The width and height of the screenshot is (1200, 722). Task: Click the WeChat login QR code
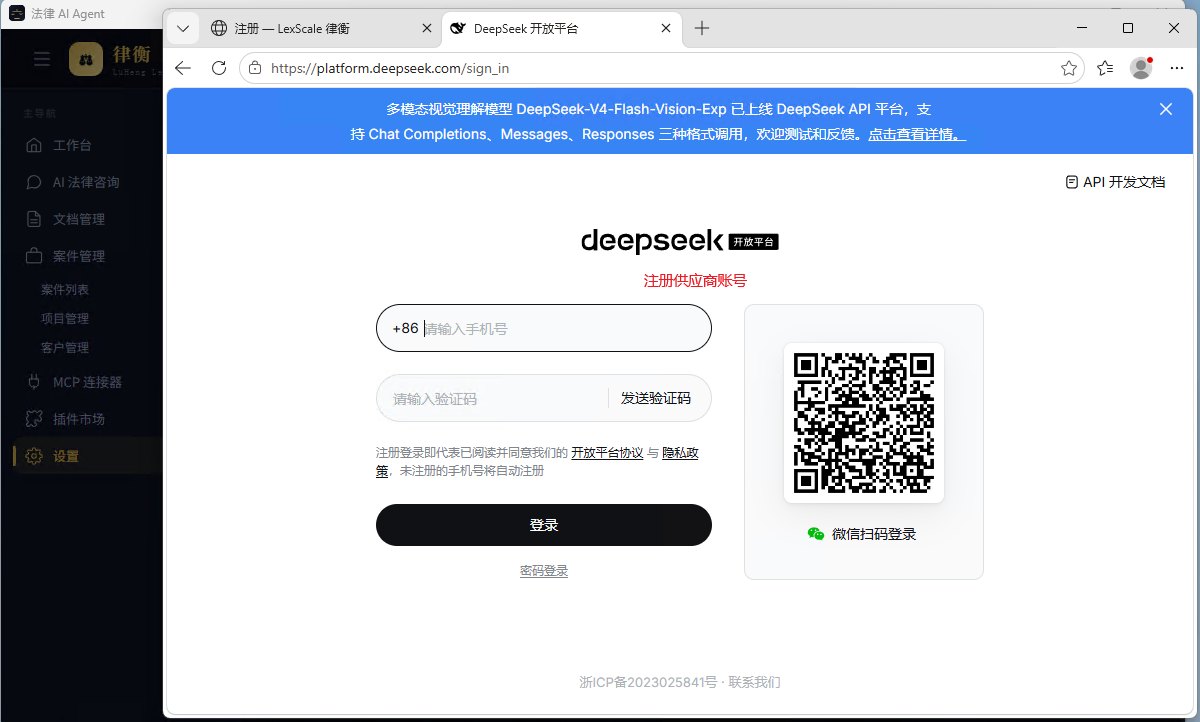click(864, 423)
